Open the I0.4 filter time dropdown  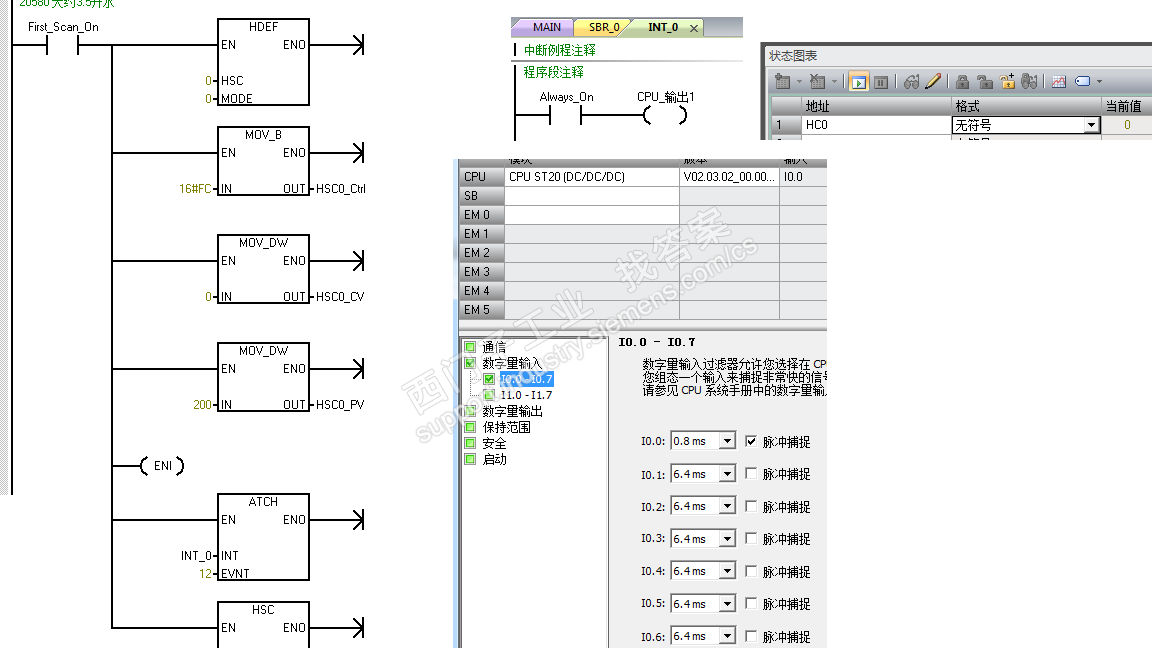[727, 571]
